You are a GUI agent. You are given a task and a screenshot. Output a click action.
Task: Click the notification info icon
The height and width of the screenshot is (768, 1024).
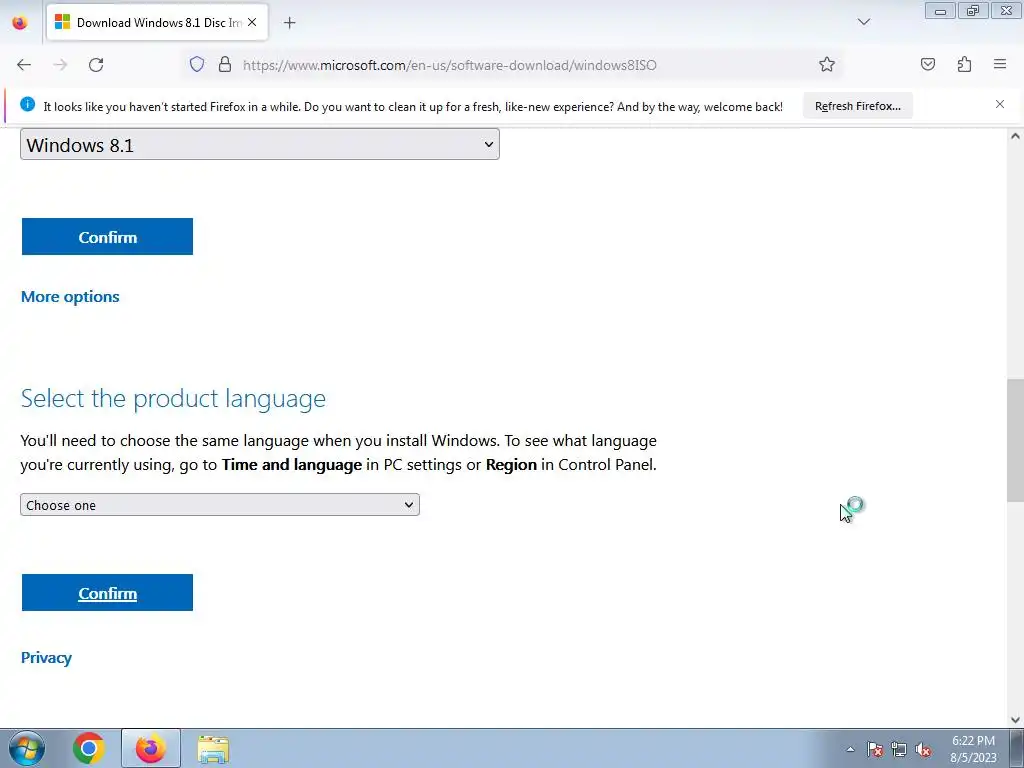pyautogui.click(x=27, y=104)
